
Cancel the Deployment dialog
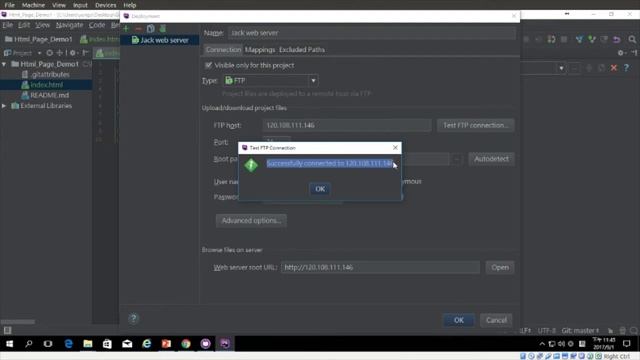(496, 320)
